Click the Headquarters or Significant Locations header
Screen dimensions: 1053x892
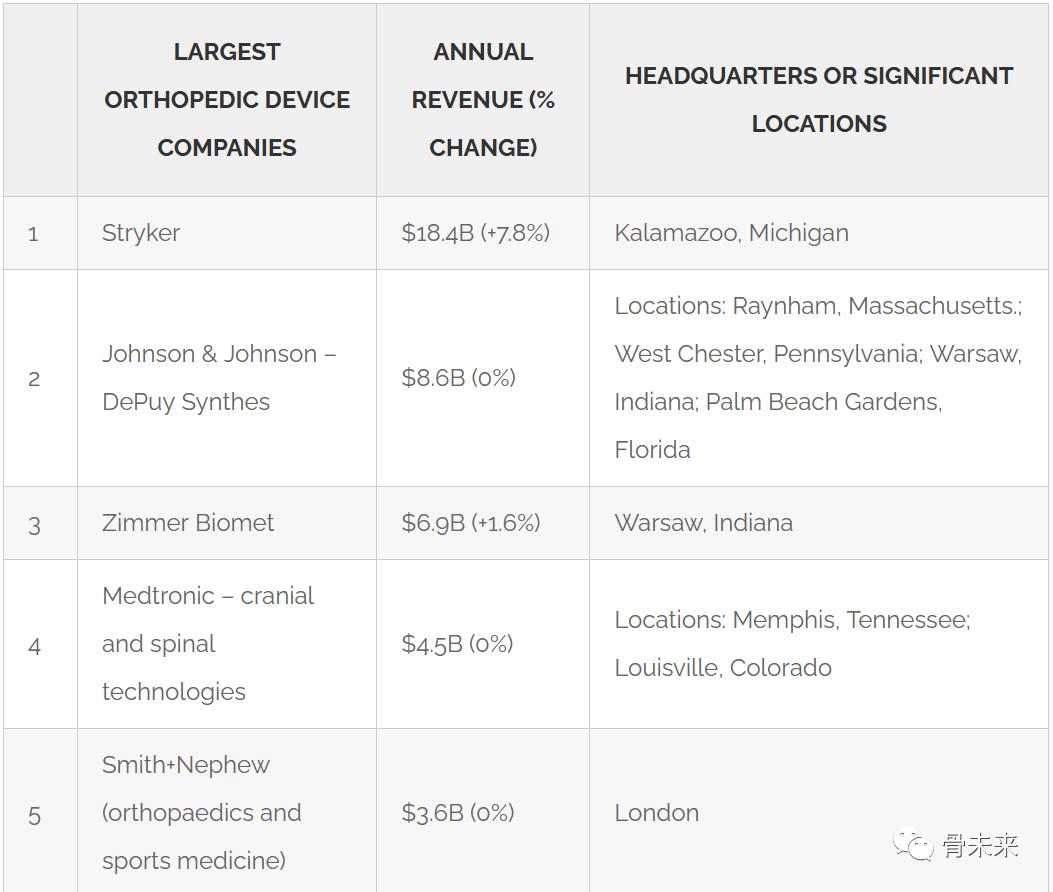[x=819, y=100]
